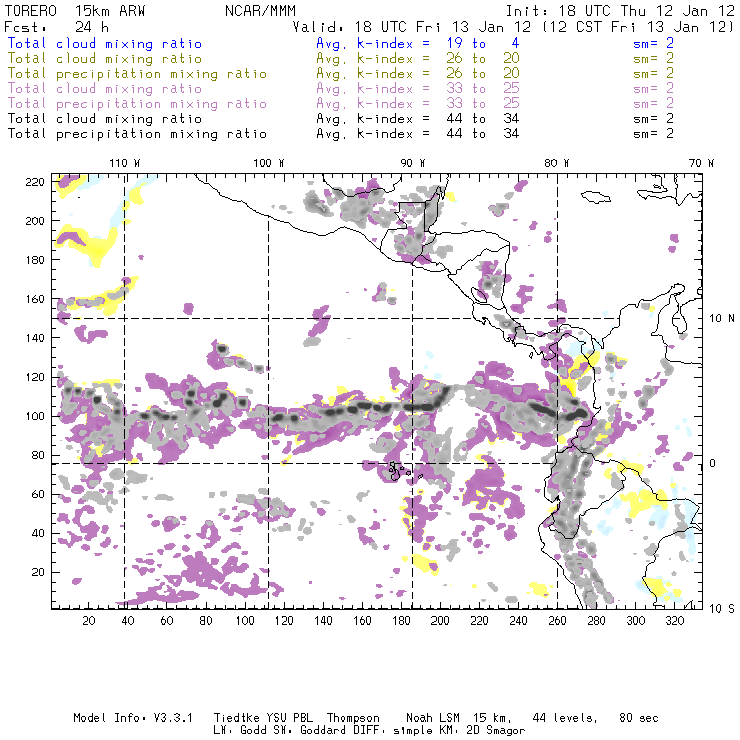Click the '120' tick label on vertical axis
Screen dimensions: 740x740
click(34, 377)
